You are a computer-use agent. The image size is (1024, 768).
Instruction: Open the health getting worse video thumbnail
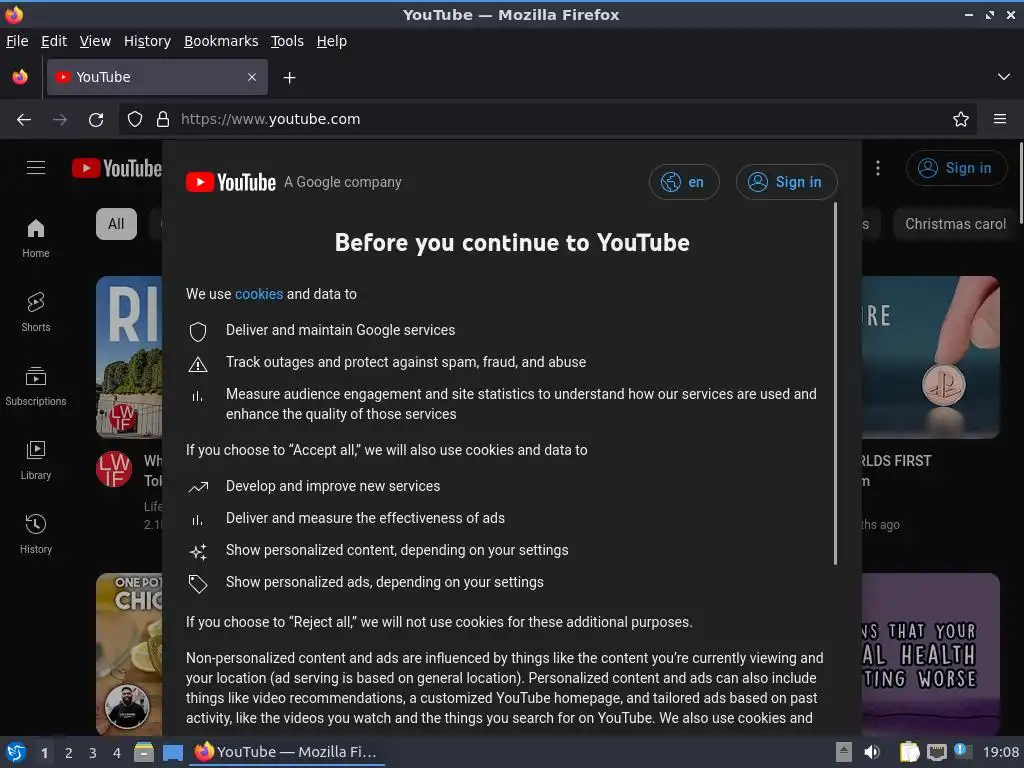[931, 654]
